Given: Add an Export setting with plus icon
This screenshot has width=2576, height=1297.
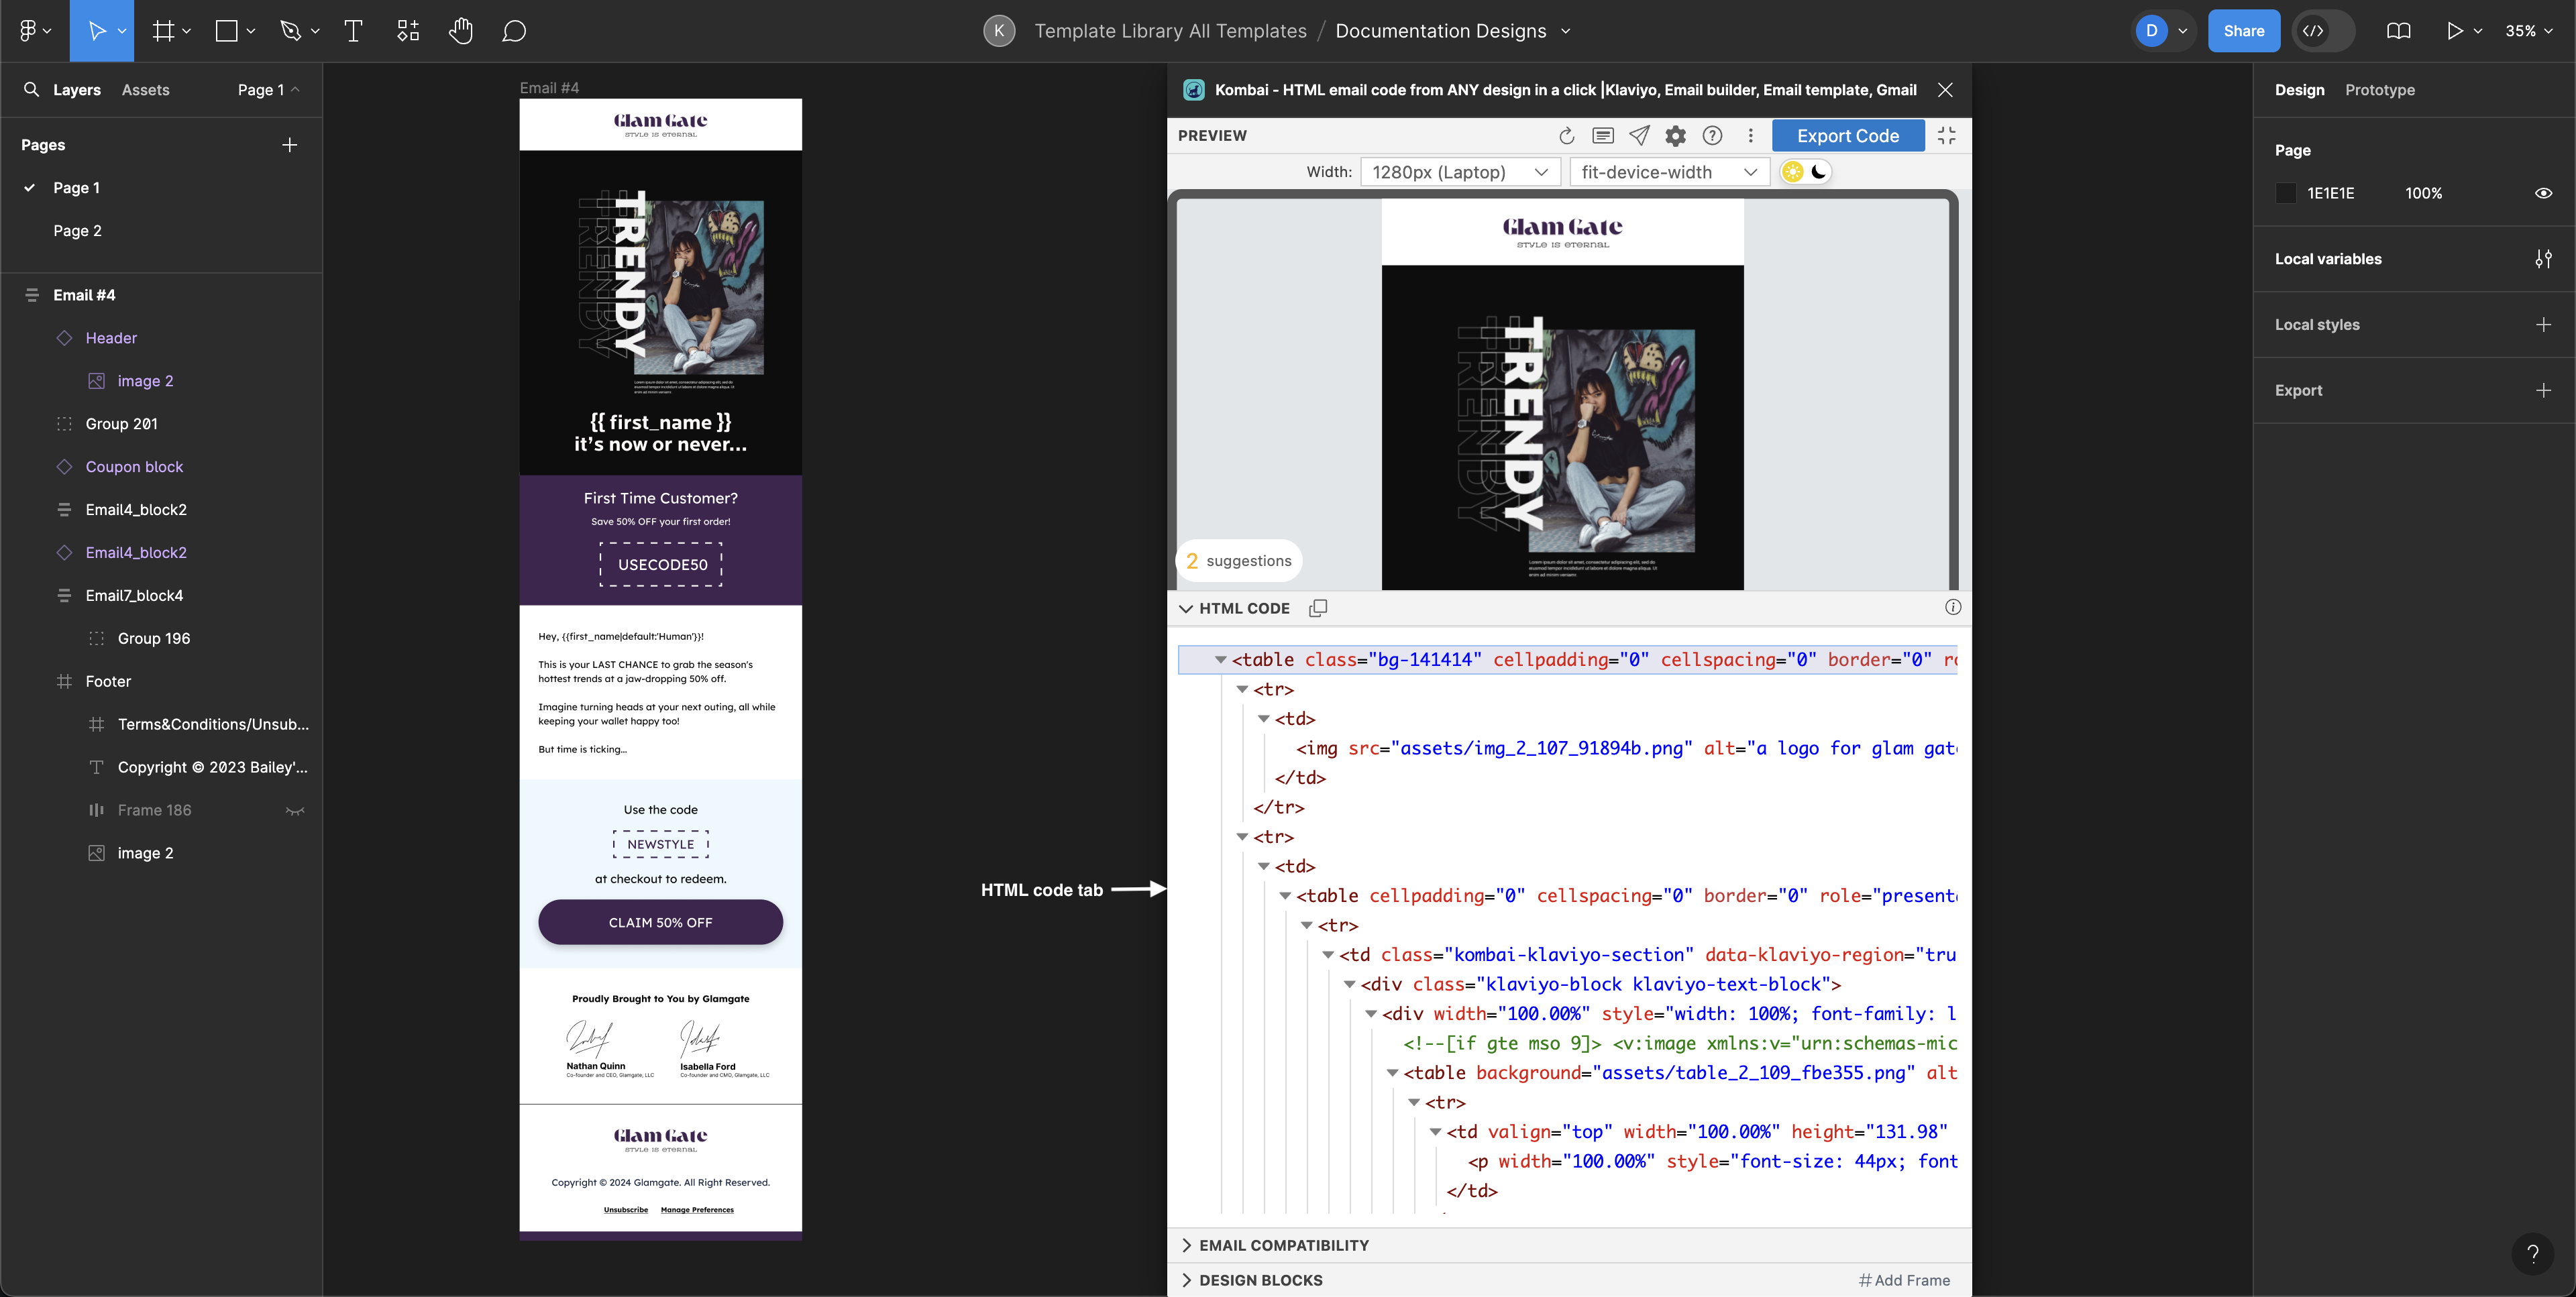Looking at the screenshot, I should click(x=2544, y=391).
